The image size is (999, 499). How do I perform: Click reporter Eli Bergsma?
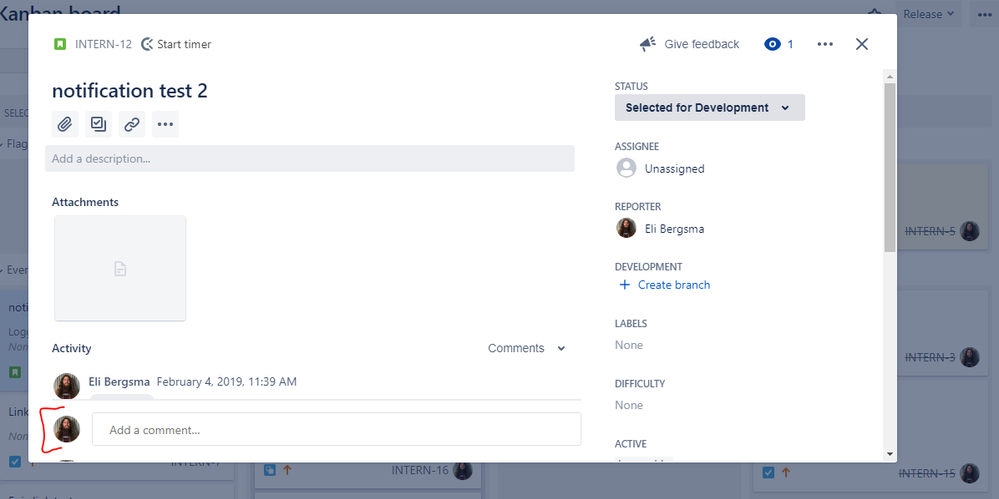[660, 229]
